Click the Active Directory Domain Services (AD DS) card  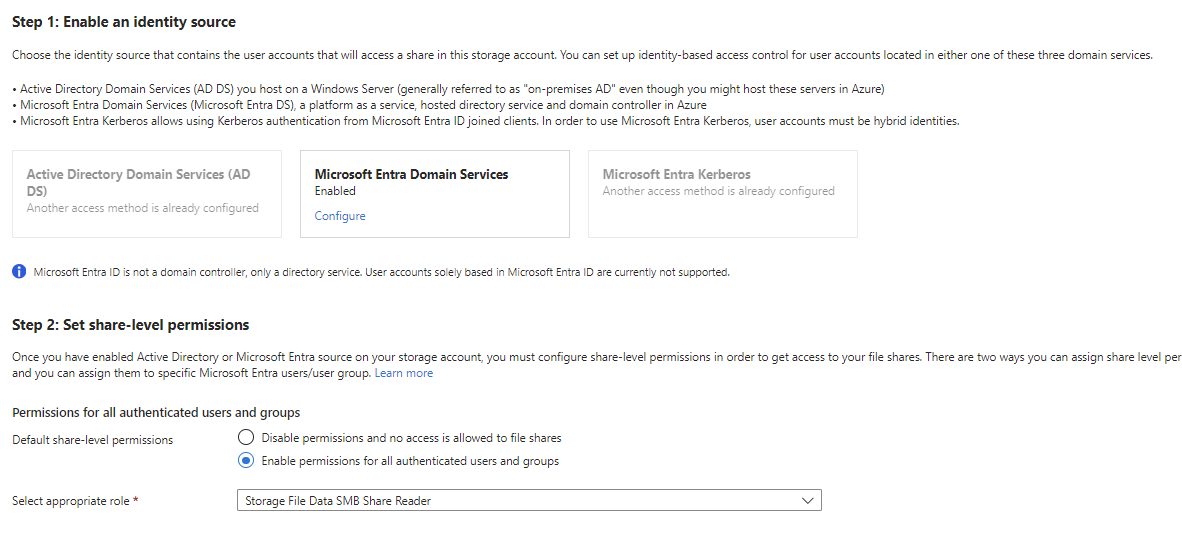click(147, 194)
